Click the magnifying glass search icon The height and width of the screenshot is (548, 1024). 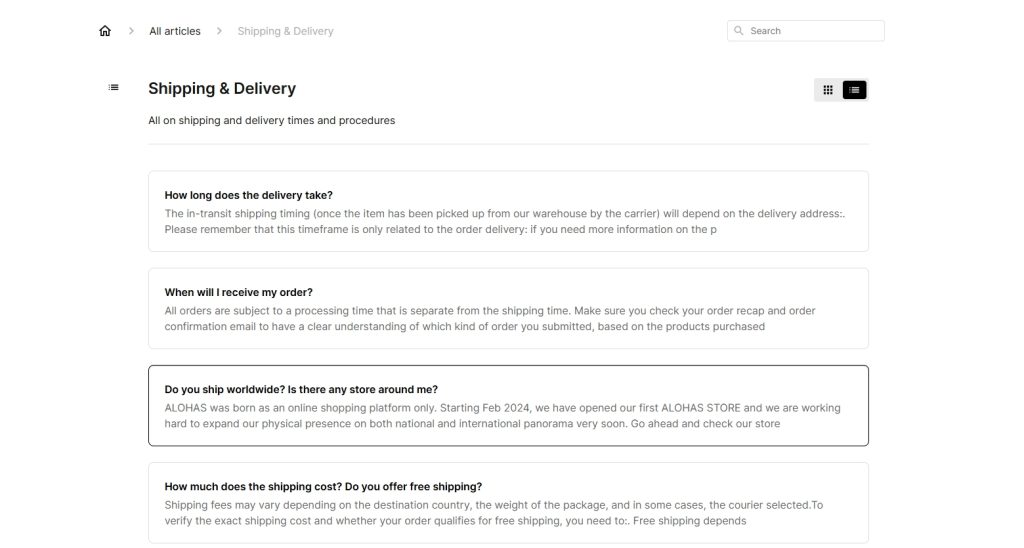click(x=739, y=31)
